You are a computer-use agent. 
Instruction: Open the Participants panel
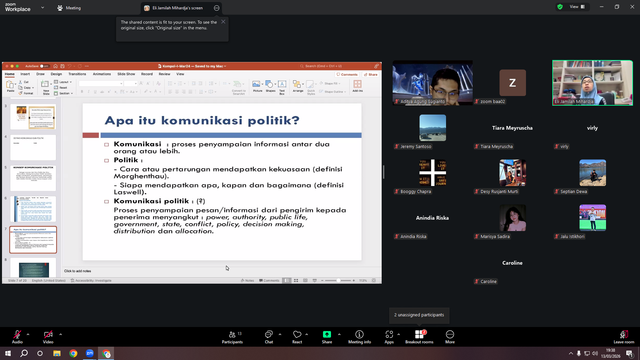point(232,336)
